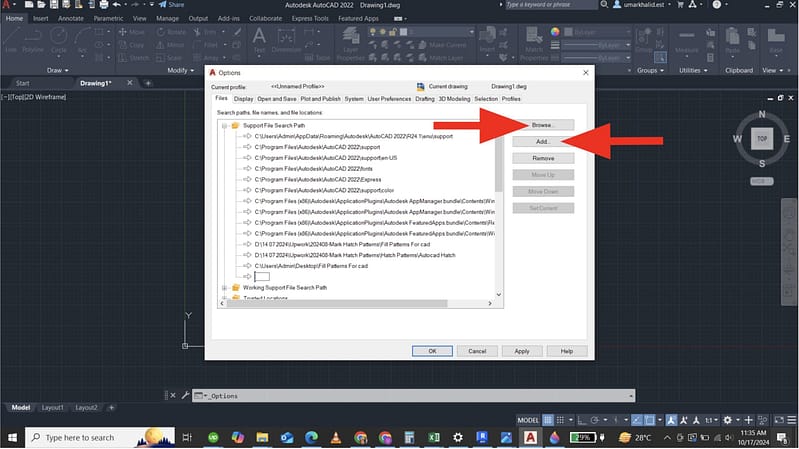This screenshot has height=449, width=799.
Task: Open the Measure tool in Utilities
Action: click(685, 42)
